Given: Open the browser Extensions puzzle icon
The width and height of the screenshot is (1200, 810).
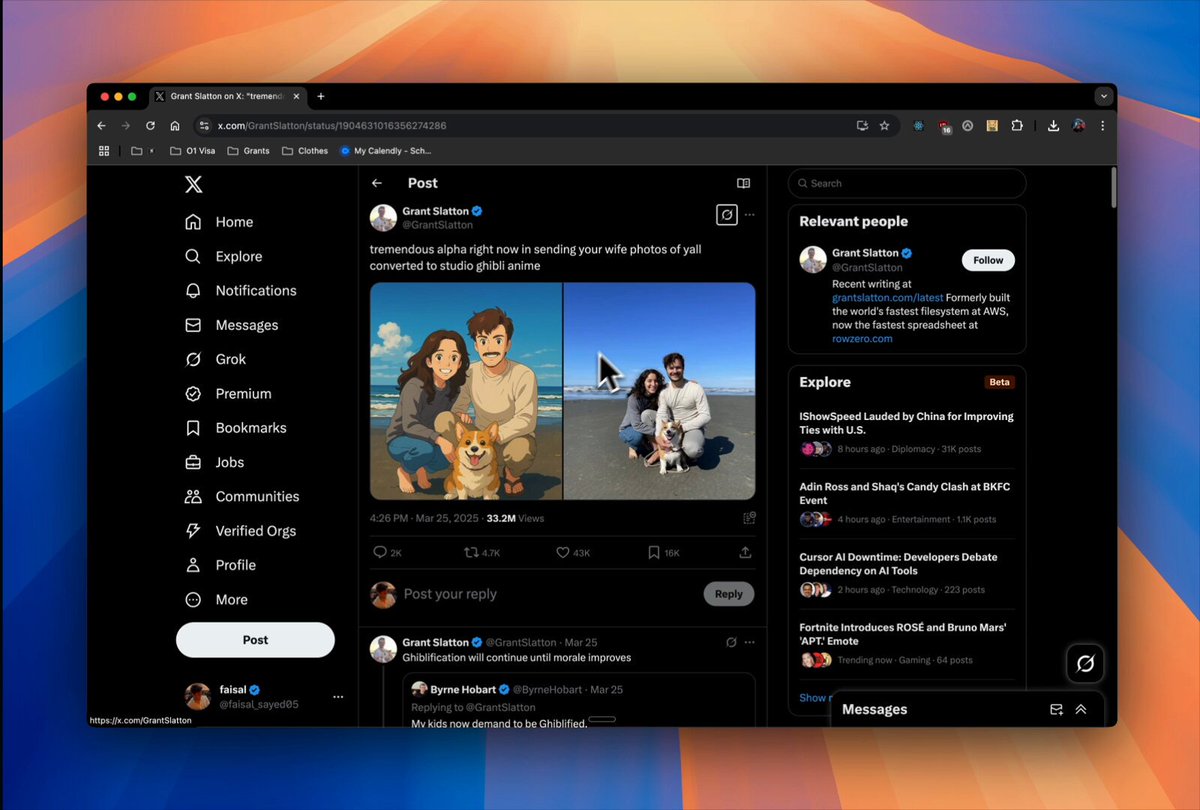Looking at the screenshot, I should pyautogui.click(x=1017, y=126).
